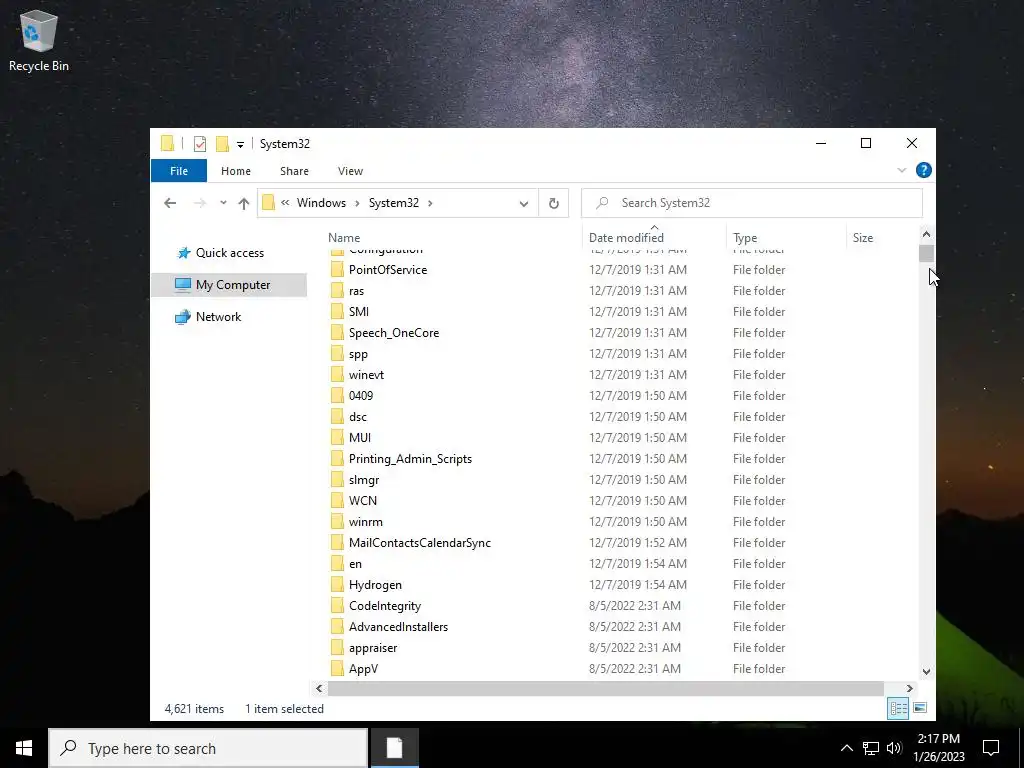Select the AdvancedInstallers folder
The height and width of the screenshot is (768, 1024).
pos(398,627)
